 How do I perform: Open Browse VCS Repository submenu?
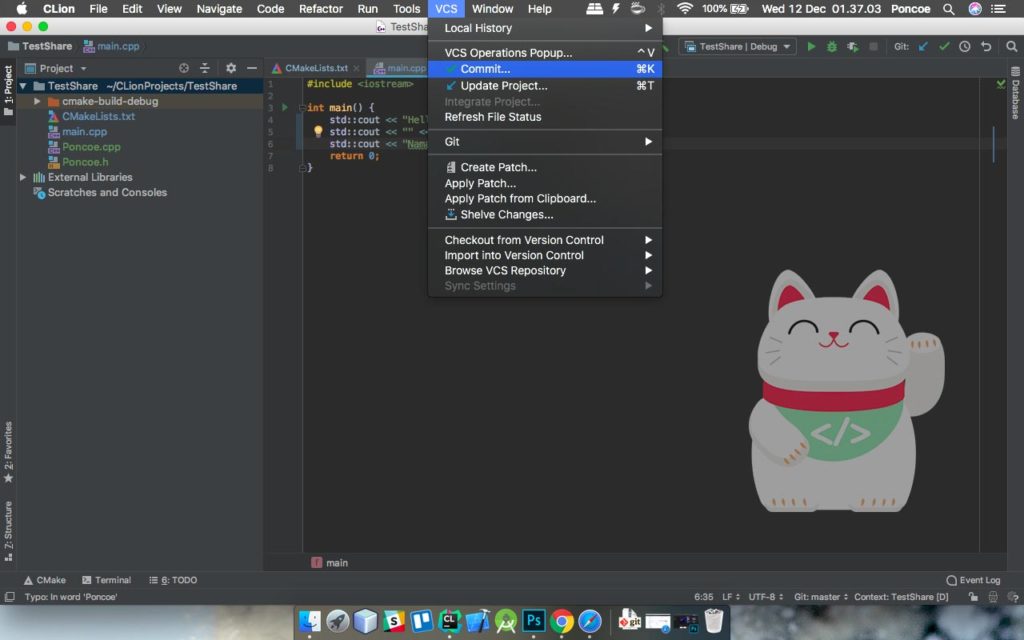[545, 270]
